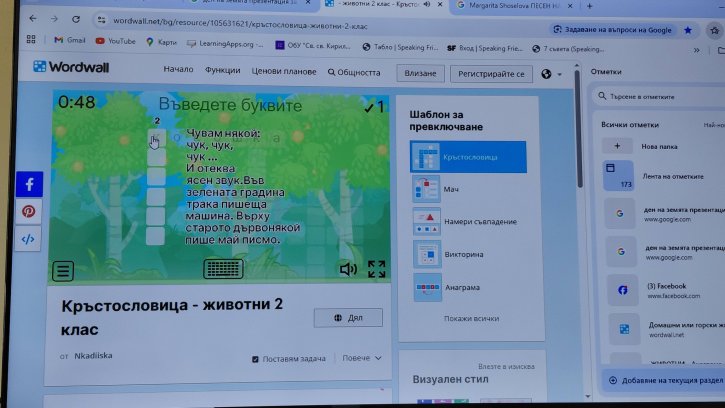The image size is (725, 408).
Task: Show the on-screen keyboard in the game
Action: pyautogui.click(x=223, y=269)
